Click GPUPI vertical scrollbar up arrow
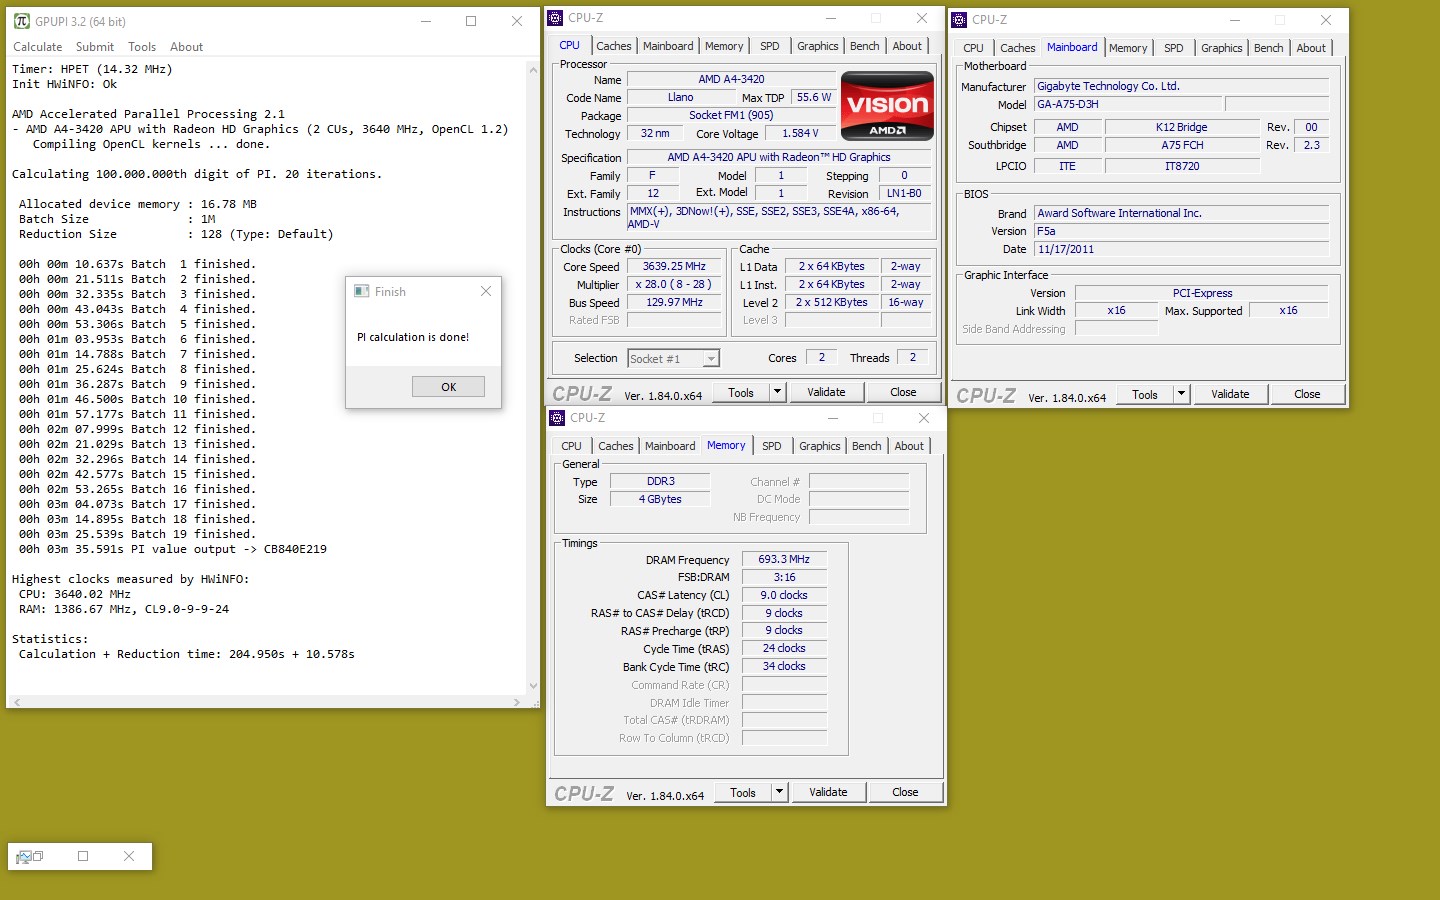Viewport: 1440px width, 900px height. click(533, 68)
